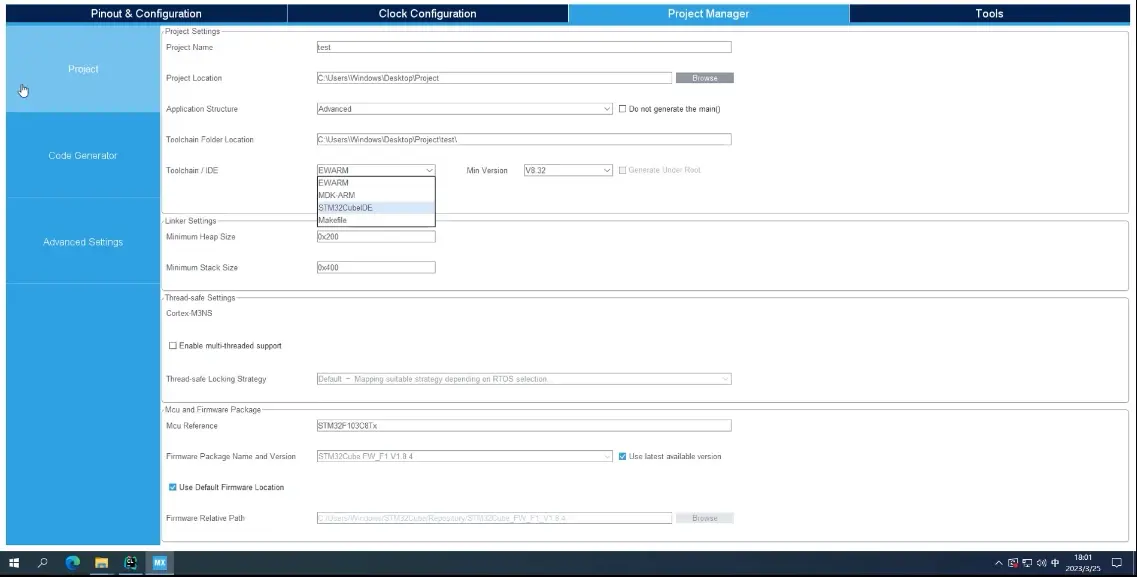The width and height of the screenshot is (1137, 577).
Task: Open the Code Generator section
Action: (83, 155)
